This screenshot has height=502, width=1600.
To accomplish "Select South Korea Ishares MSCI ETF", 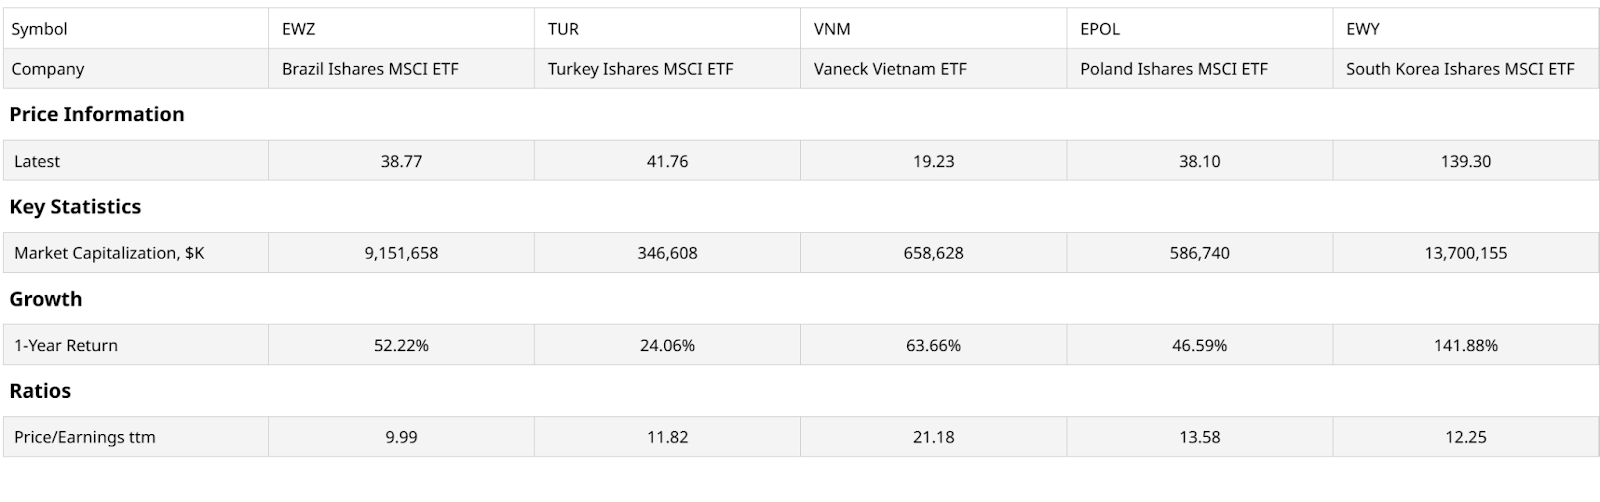I will [x=1459, y=69].
